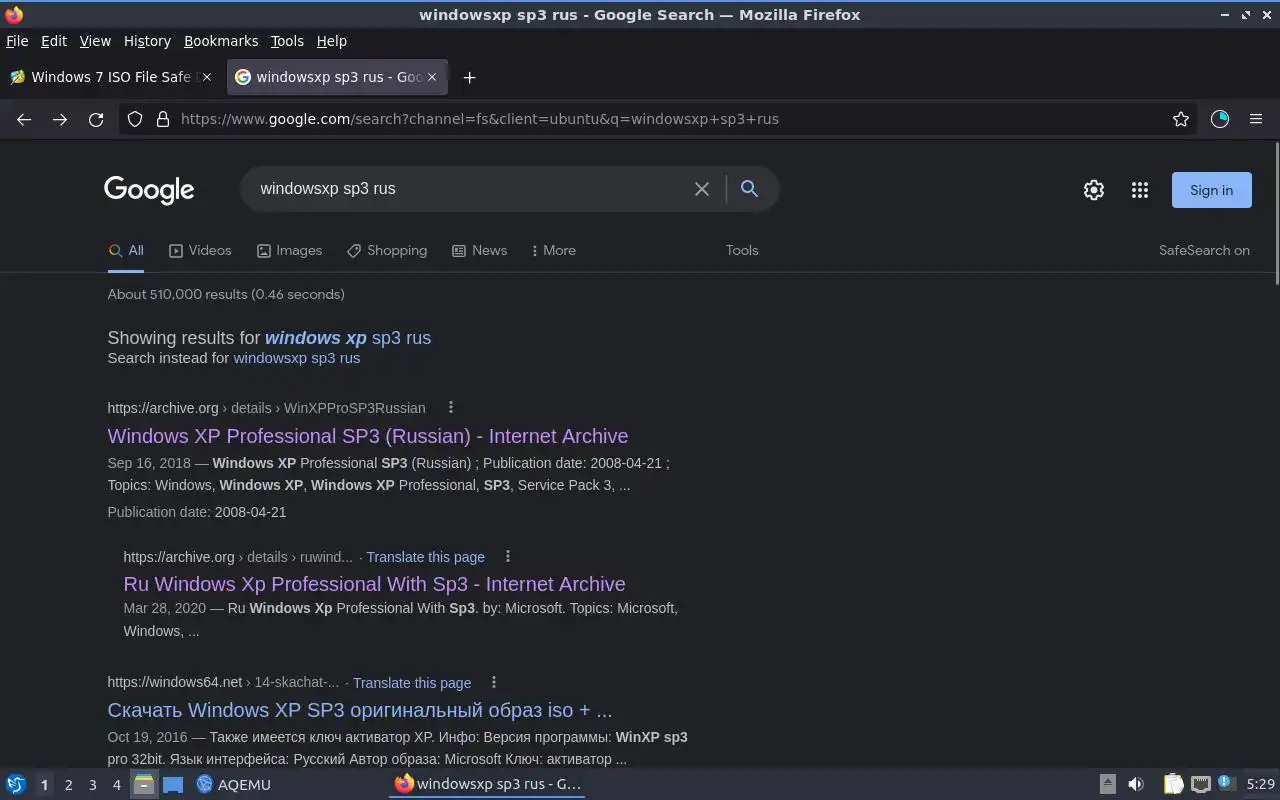Switch to workspace 4
This screenshot has width=1280, height=800.
click(116, 785)
